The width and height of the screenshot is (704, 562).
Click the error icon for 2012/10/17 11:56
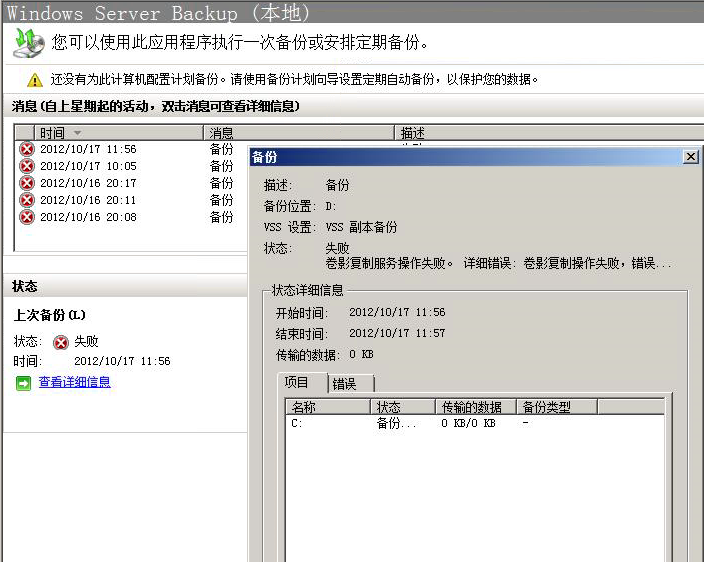[27, 149]
